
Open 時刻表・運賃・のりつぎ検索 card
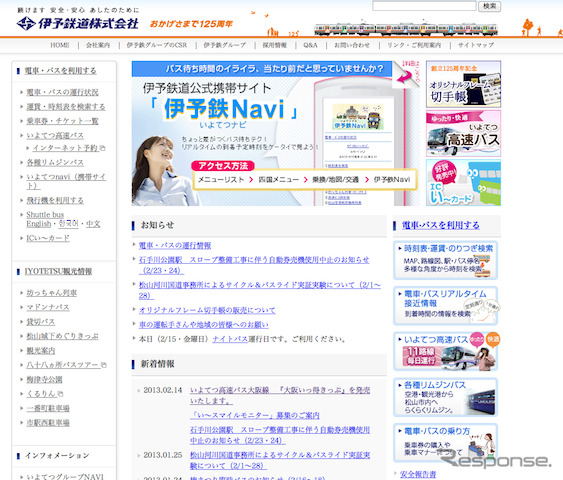[446, 260]
